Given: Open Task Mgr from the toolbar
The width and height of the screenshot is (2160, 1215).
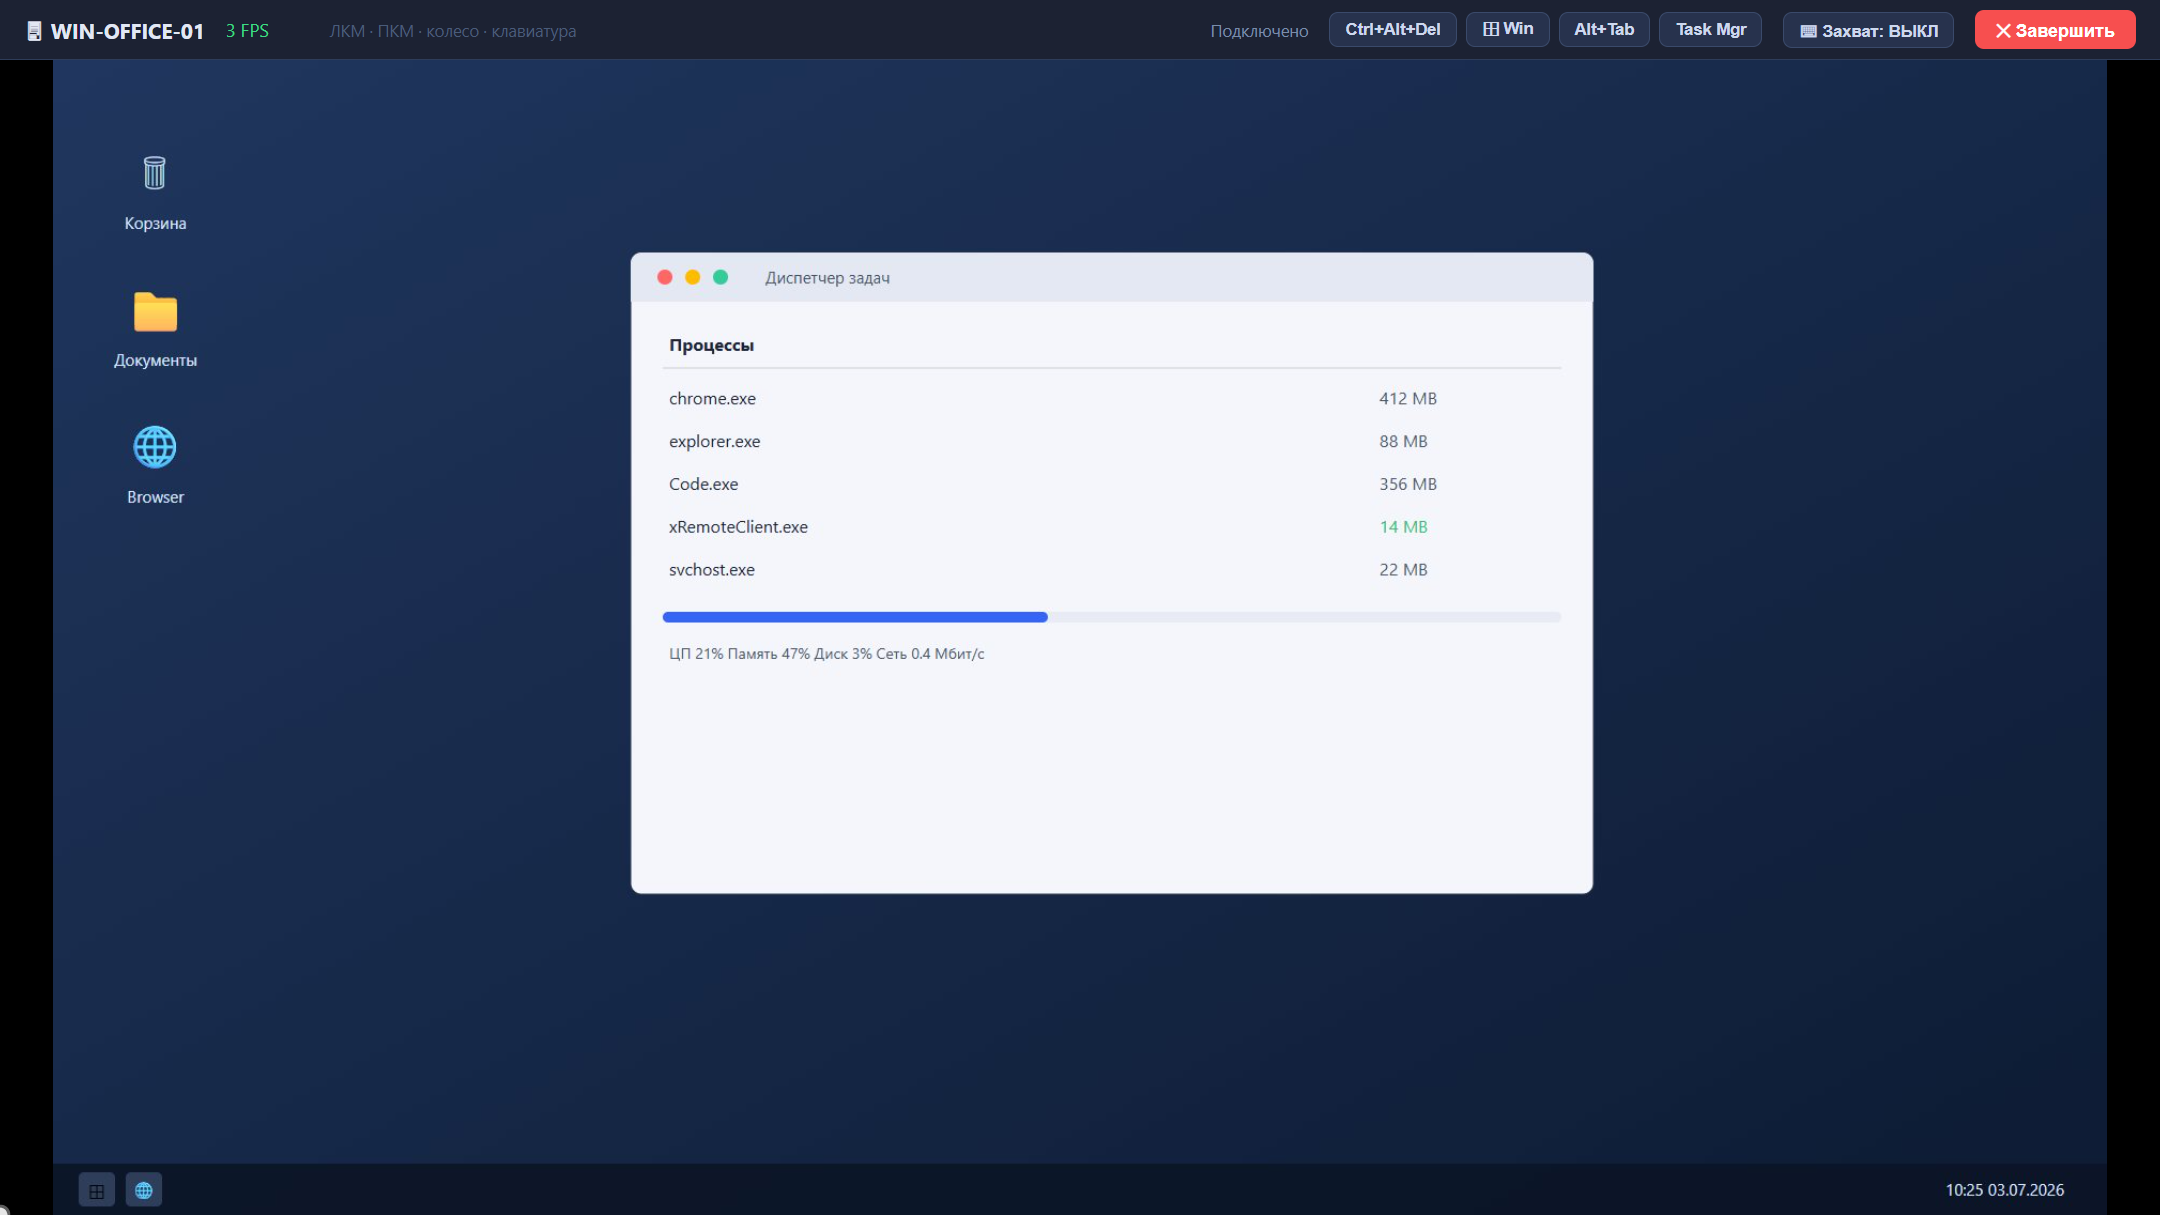Looking at the screenshot, I should point(1710,29).
